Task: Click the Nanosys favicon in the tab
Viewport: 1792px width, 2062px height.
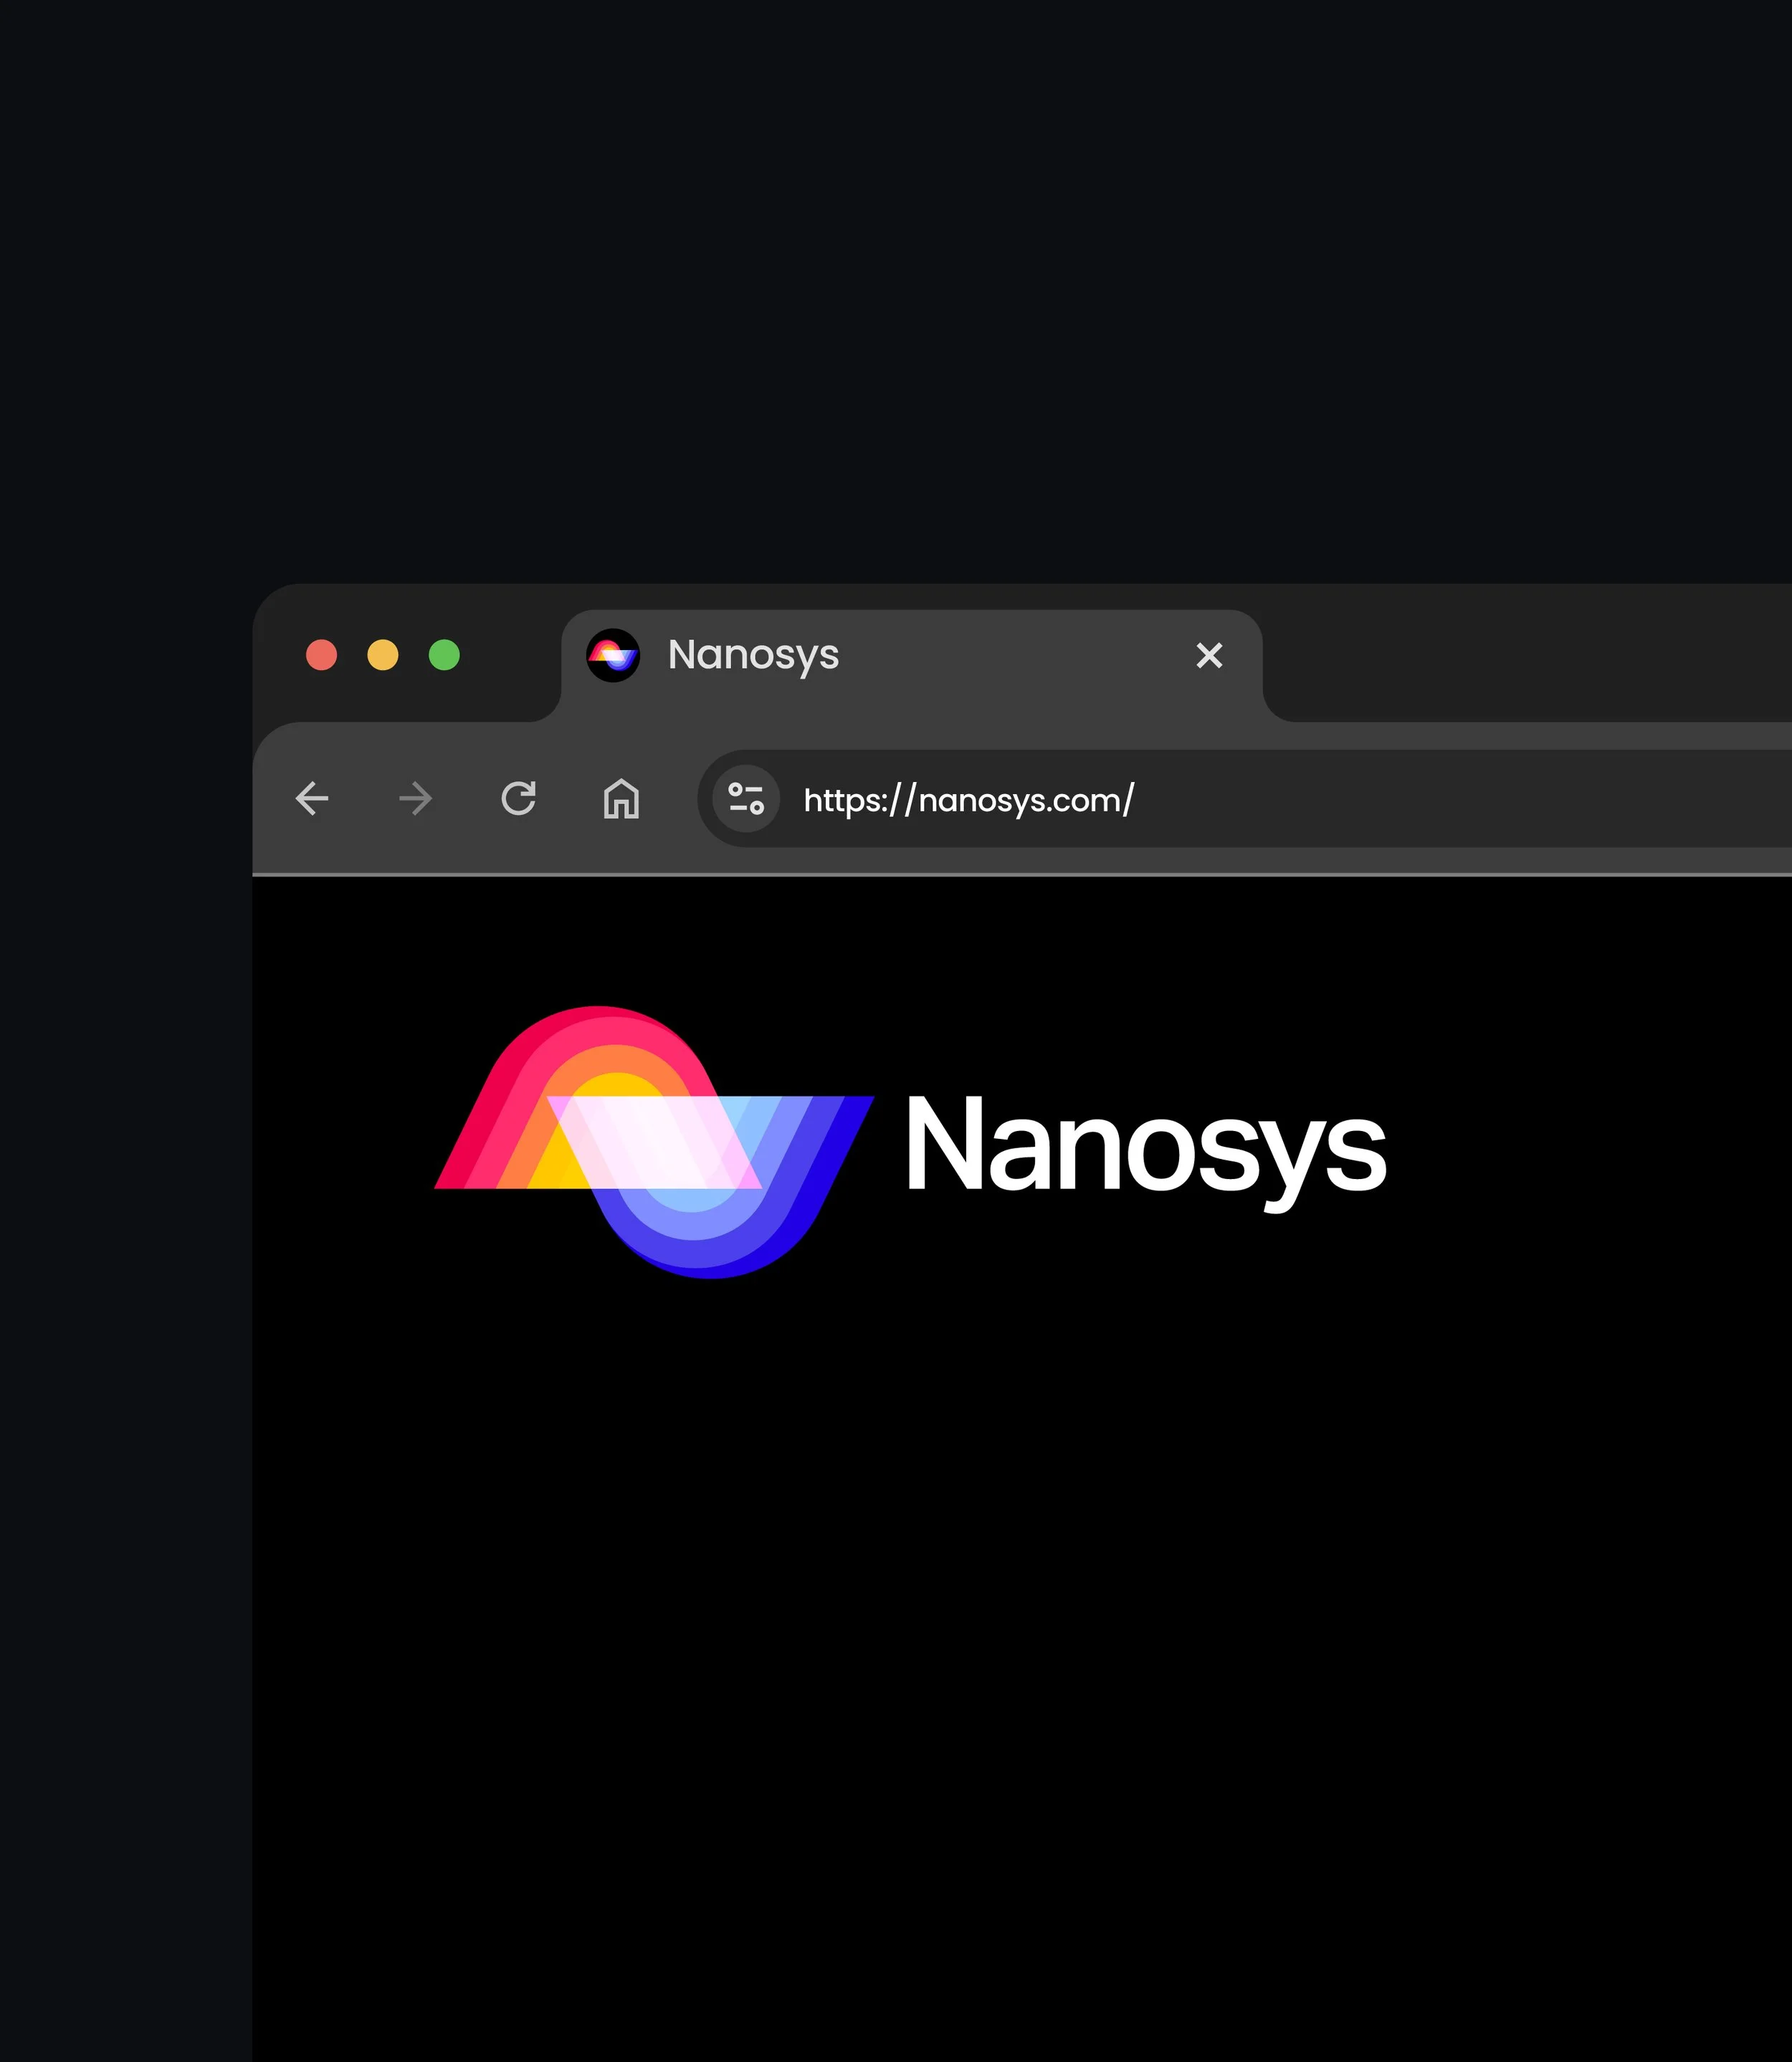Action: [x=613, y=655]
